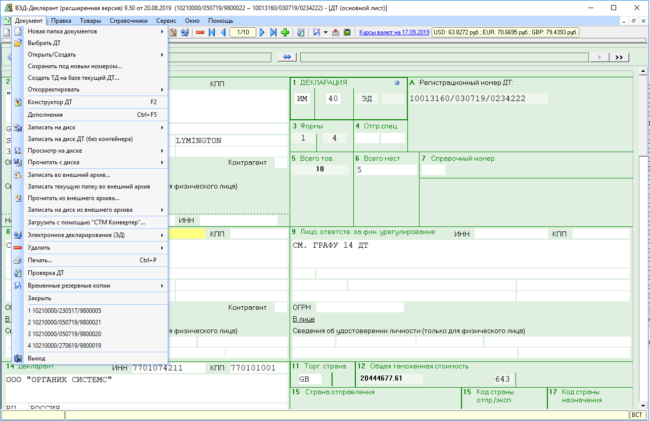Screen dimensions: 650x421
Task: Click Выход at bottom of menu
Action: click(37, 358)
